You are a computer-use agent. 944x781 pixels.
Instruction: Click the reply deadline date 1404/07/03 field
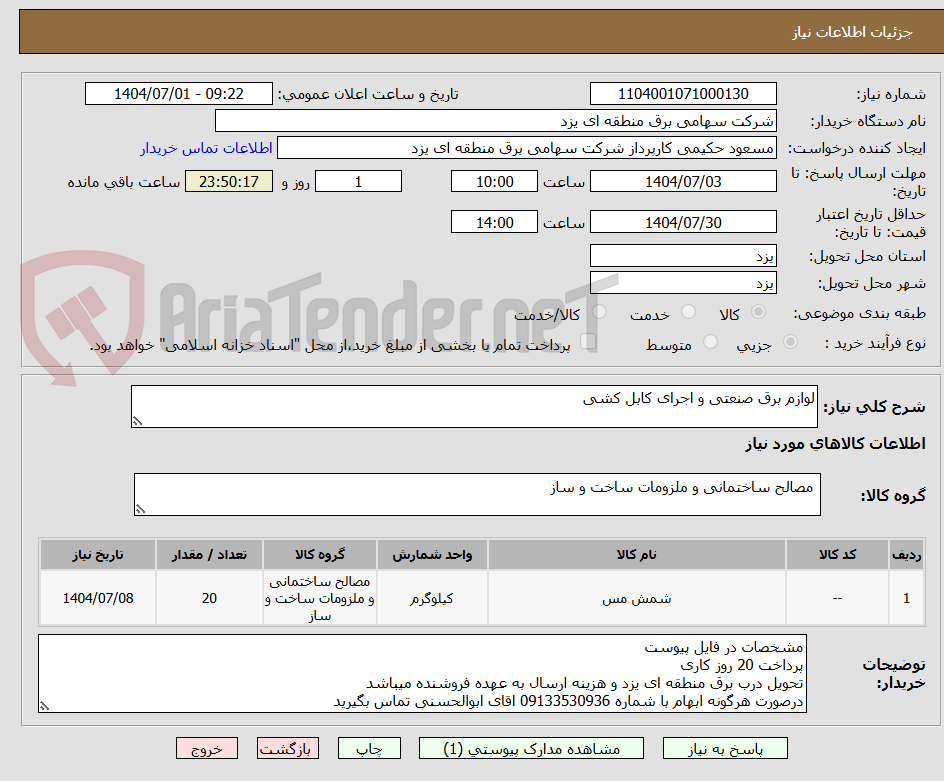click(683, 181)
